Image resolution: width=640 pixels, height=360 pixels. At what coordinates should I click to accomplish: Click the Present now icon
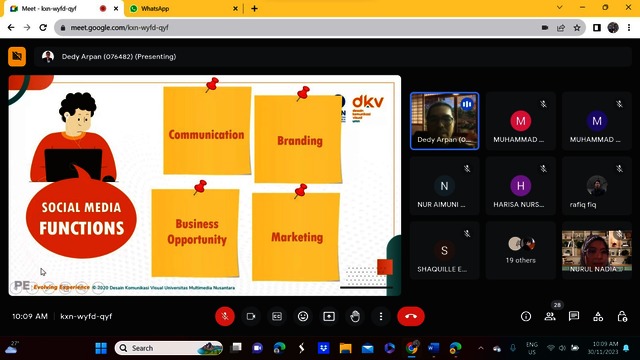[x=329, y=316]
